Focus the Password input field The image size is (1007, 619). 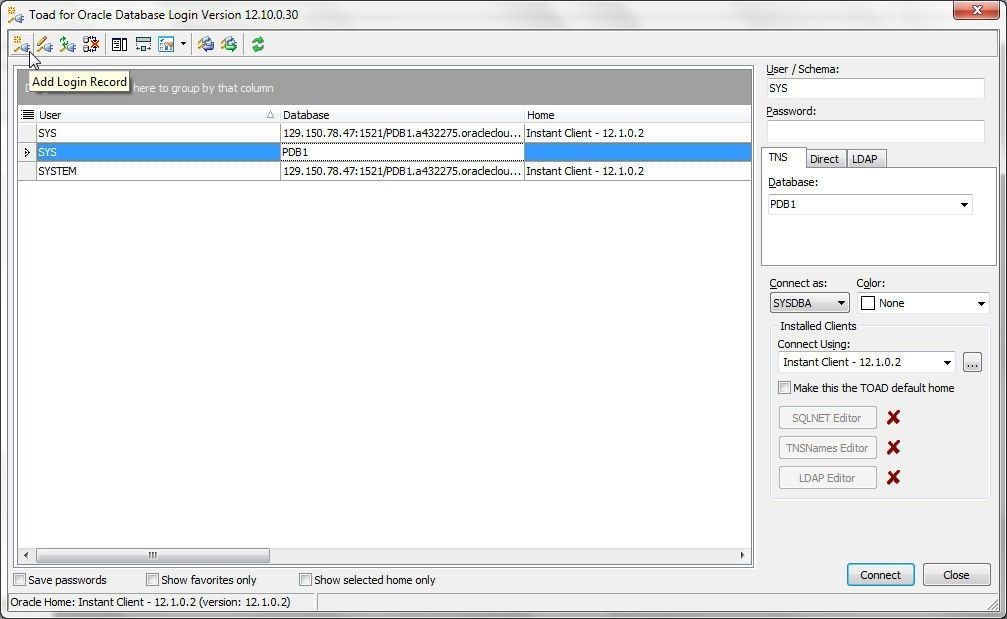click(875, 131)
